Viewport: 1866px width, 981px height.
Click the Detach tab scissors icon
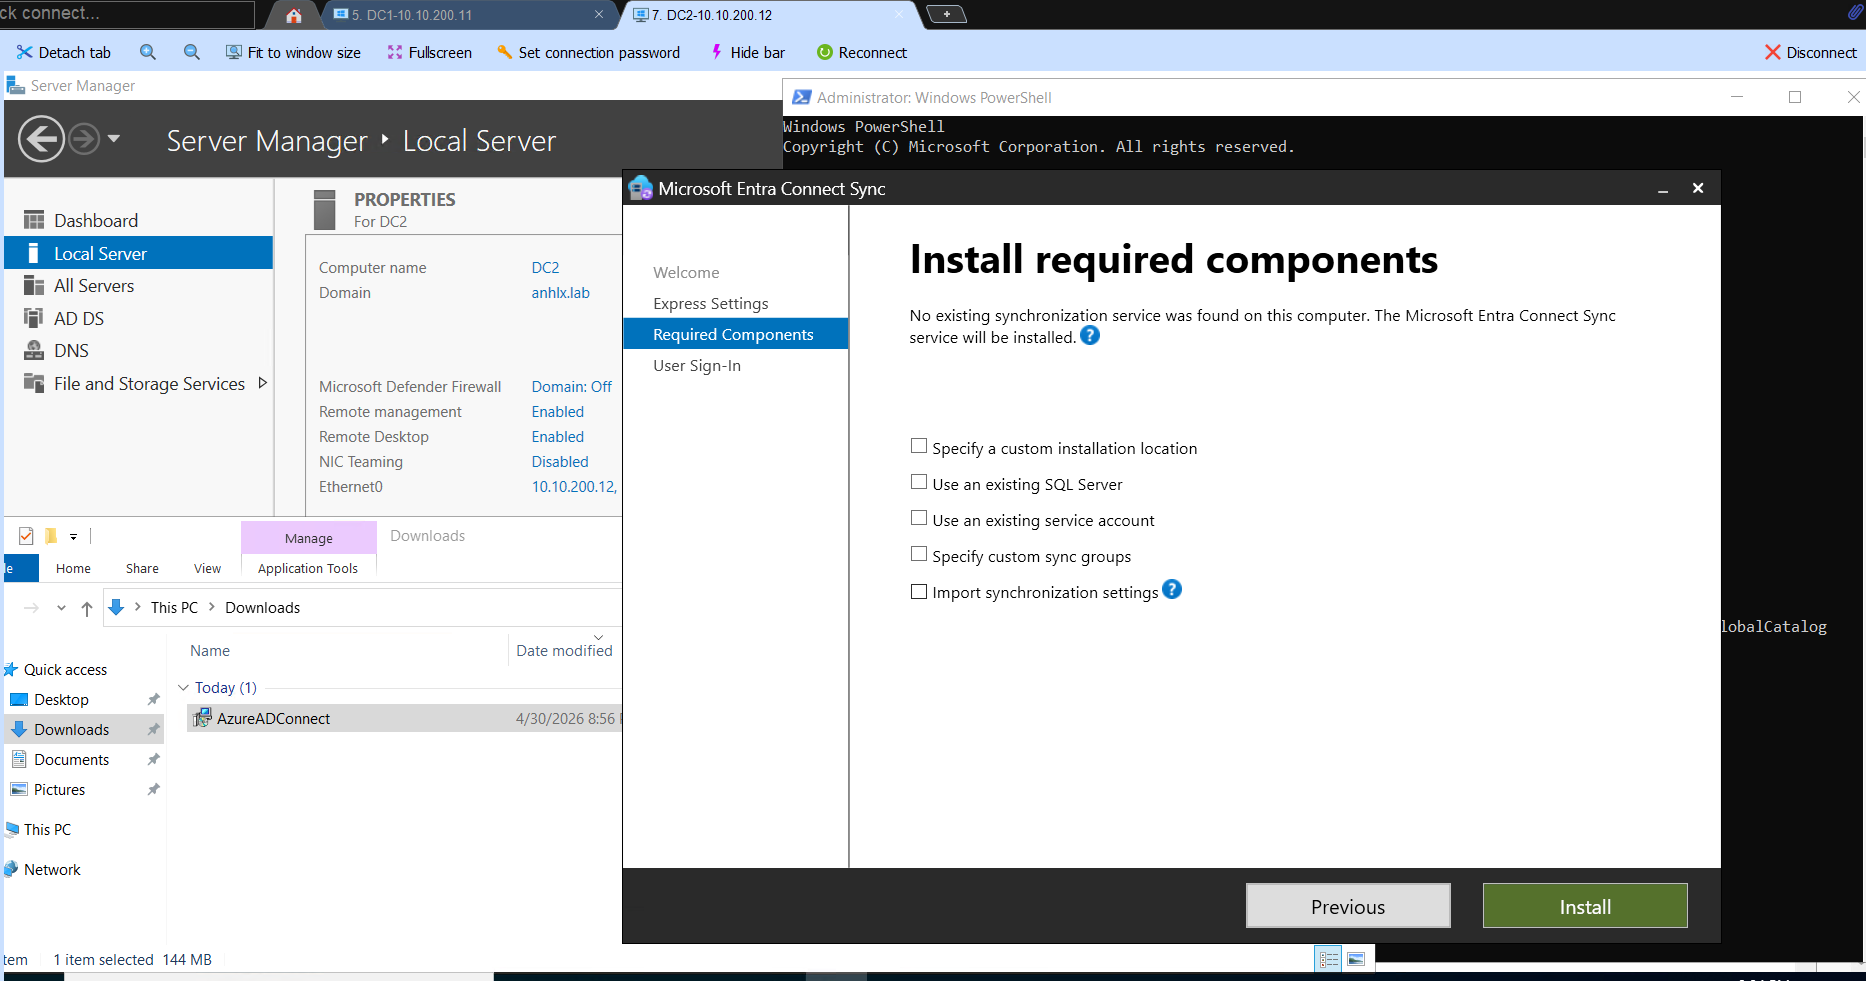24,52
